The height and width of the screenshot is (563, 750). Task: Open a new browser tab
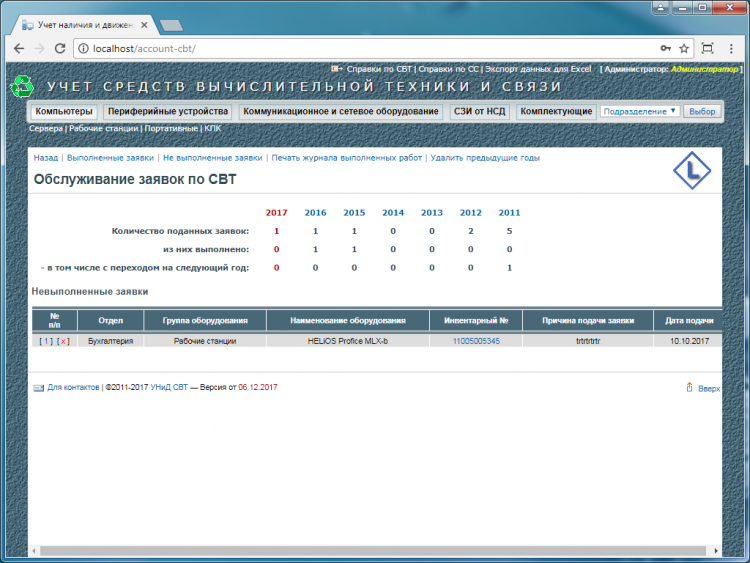click(x=171, y=25)
